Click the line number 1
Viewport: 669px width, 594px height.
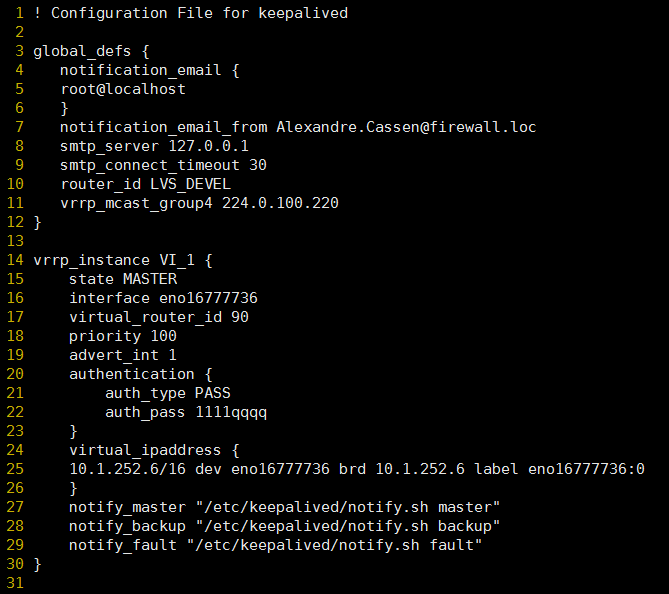[x=19, y=13]
